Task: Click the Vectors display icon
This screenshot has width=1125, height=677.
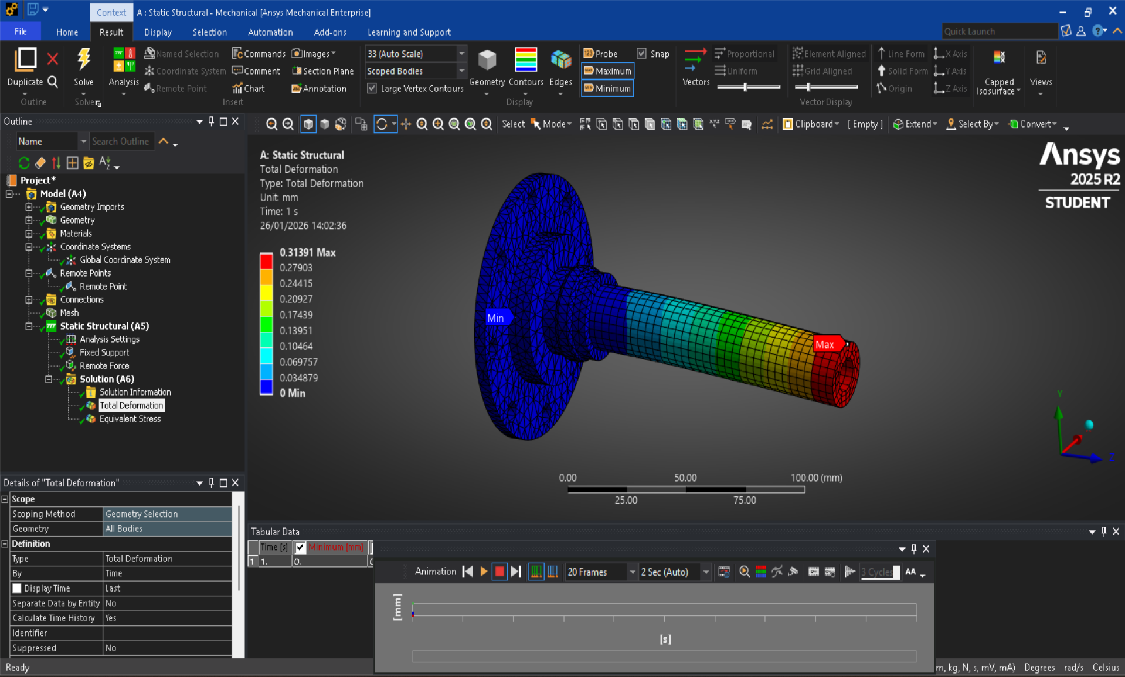Action: point(695,61)
